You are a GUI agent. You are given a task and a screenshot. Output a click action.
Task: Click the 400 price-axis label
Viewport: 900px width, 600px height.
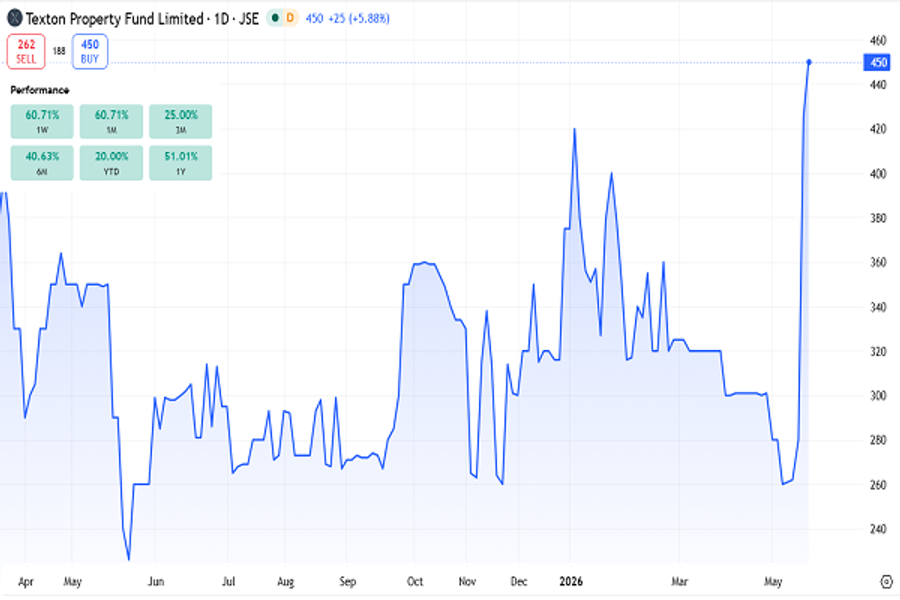click(878, 173)
